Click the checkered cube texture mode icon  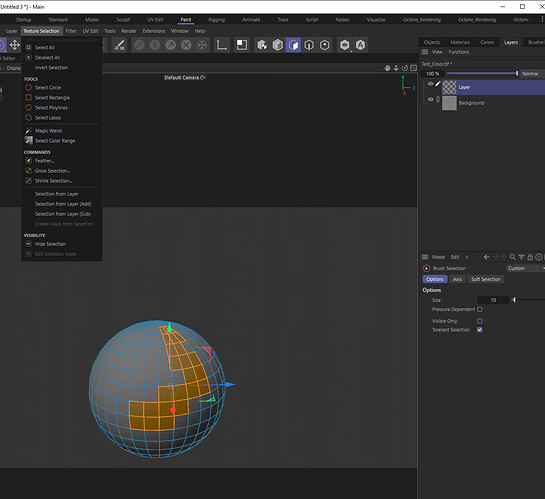click(x=262, y=45)
